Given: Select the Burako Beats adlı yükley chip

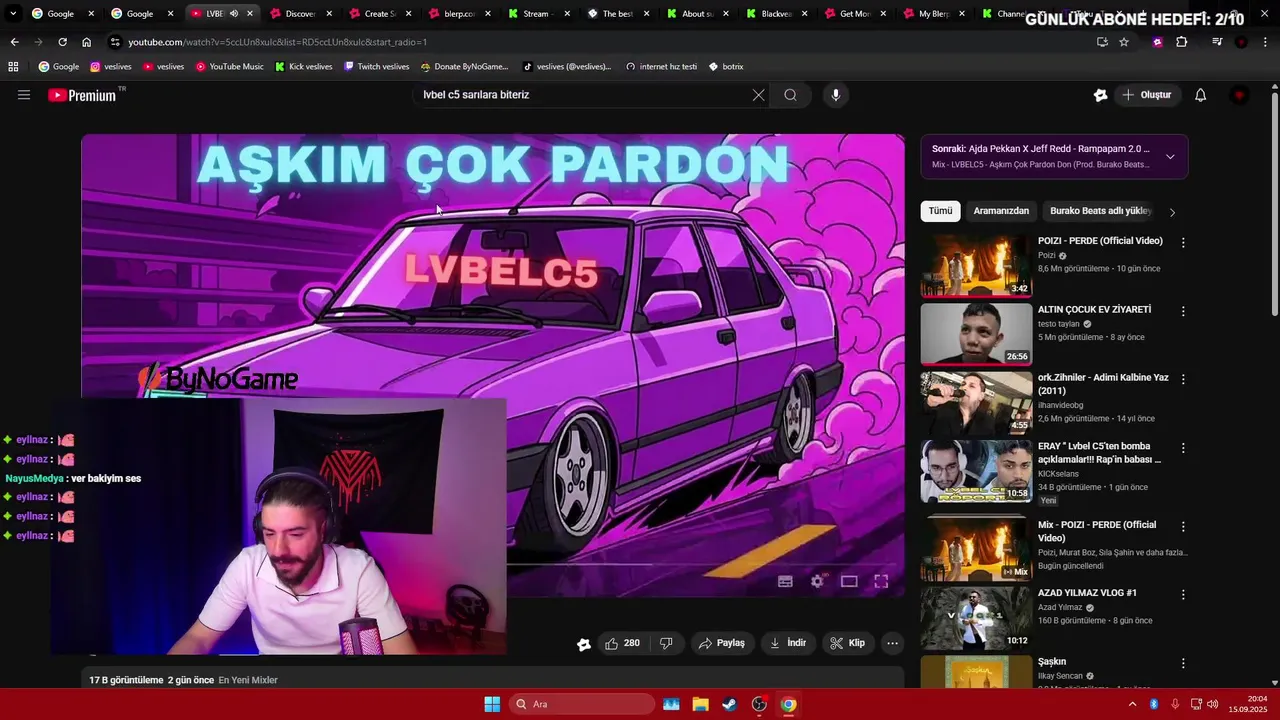Looking at the screenshot, I should tap(1100, 211).
